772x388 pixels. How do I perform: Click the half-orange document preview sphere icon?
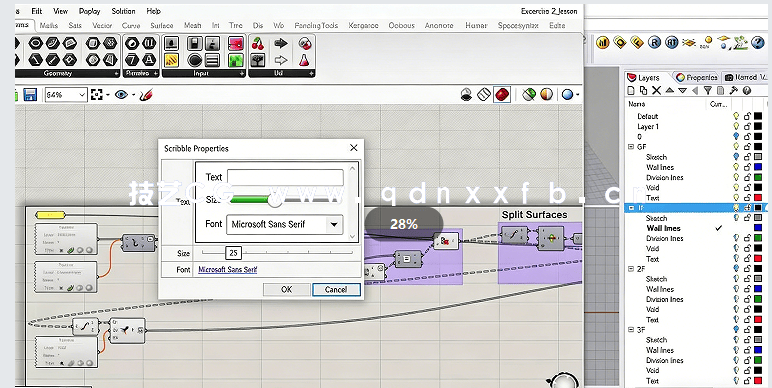(x=547, y=94)
